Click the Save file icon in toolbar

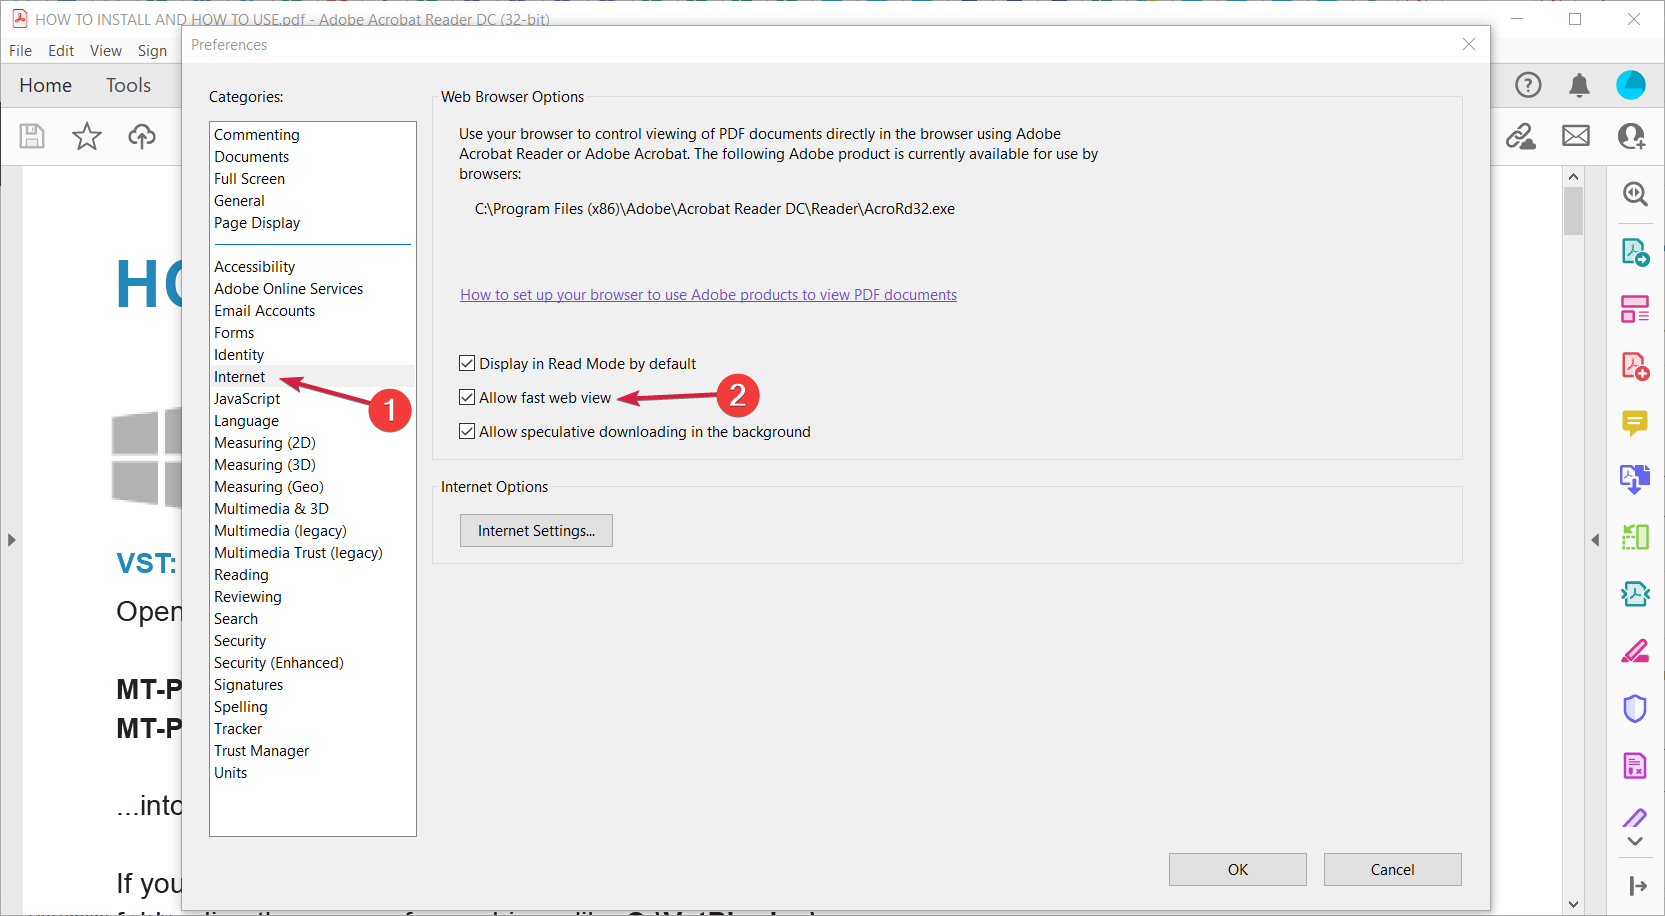point(32,136)
